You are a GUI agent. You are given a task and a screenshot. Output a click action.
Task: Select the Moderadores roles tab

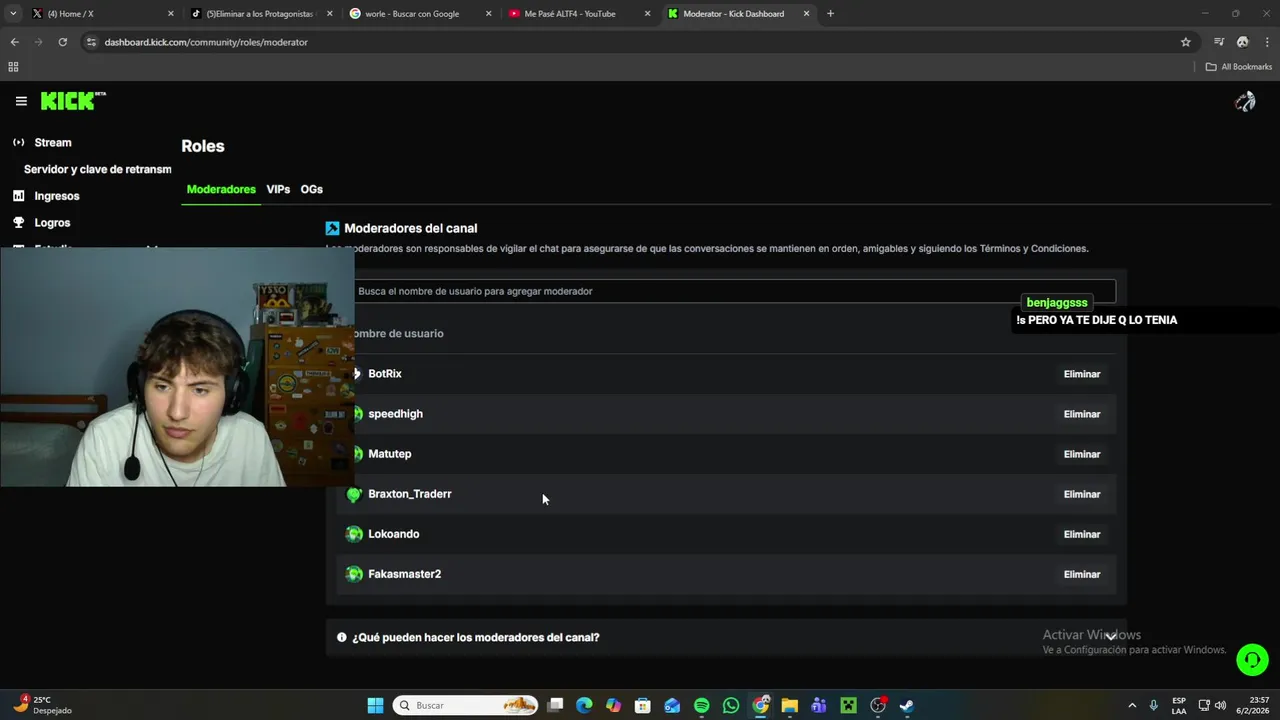(x=221, y=189)
